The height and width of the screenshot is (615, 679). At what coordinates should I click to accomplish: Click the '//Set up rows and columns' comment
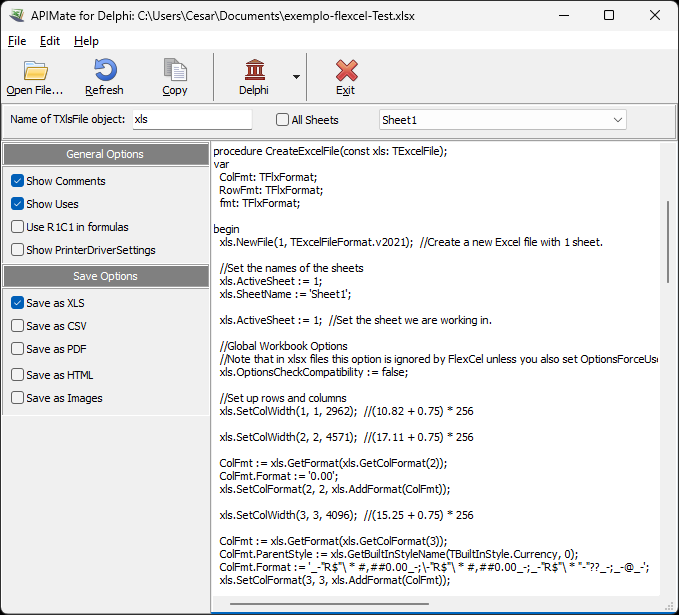pyautogui.click(x=283, y=398)
